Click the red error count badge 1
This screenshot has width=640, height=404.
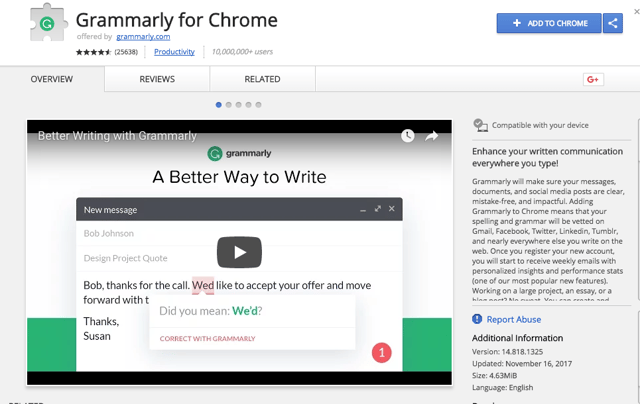pyautogui.click(x=382, y=353)
